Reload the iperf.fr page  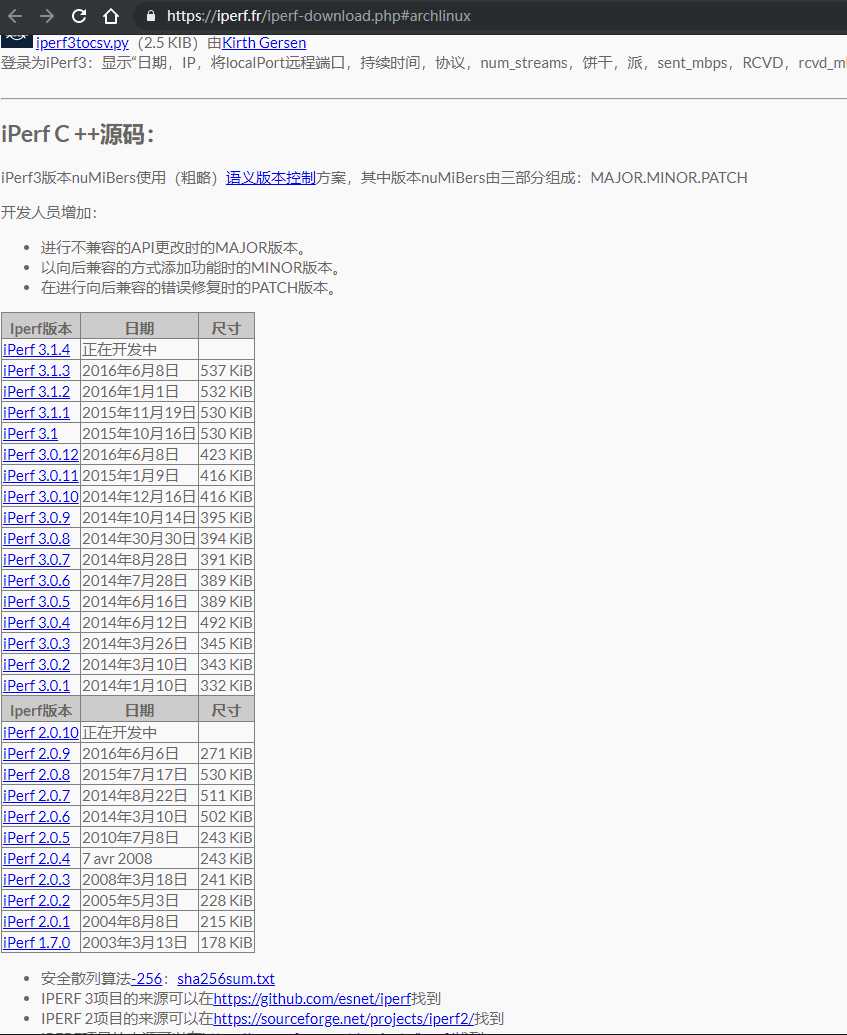click(x=79, y=16)
